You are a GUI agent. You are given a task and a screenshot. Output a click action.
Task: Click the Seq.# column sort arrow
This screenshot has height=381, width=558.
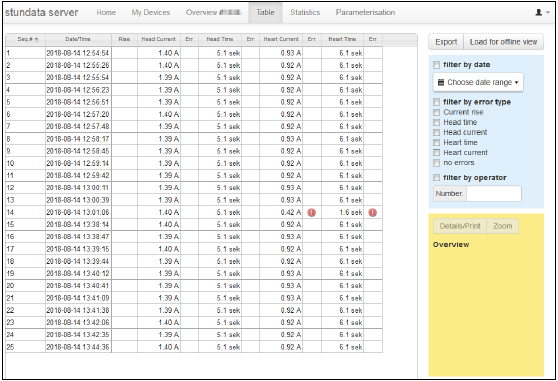point(37,39)
